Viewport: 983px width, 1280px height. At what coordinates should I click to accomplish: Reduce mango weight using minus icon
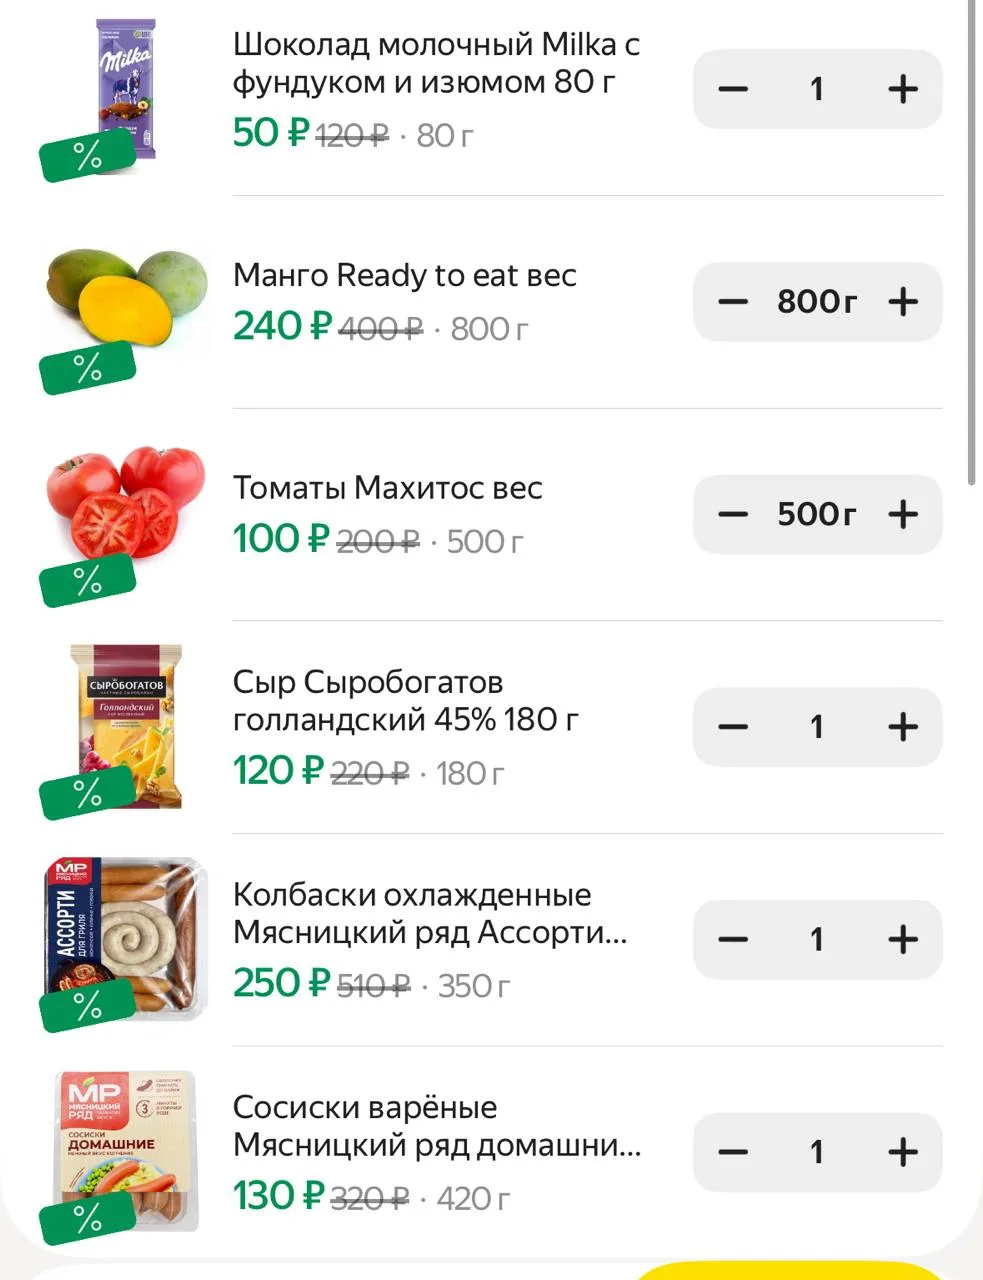point(733,301)
